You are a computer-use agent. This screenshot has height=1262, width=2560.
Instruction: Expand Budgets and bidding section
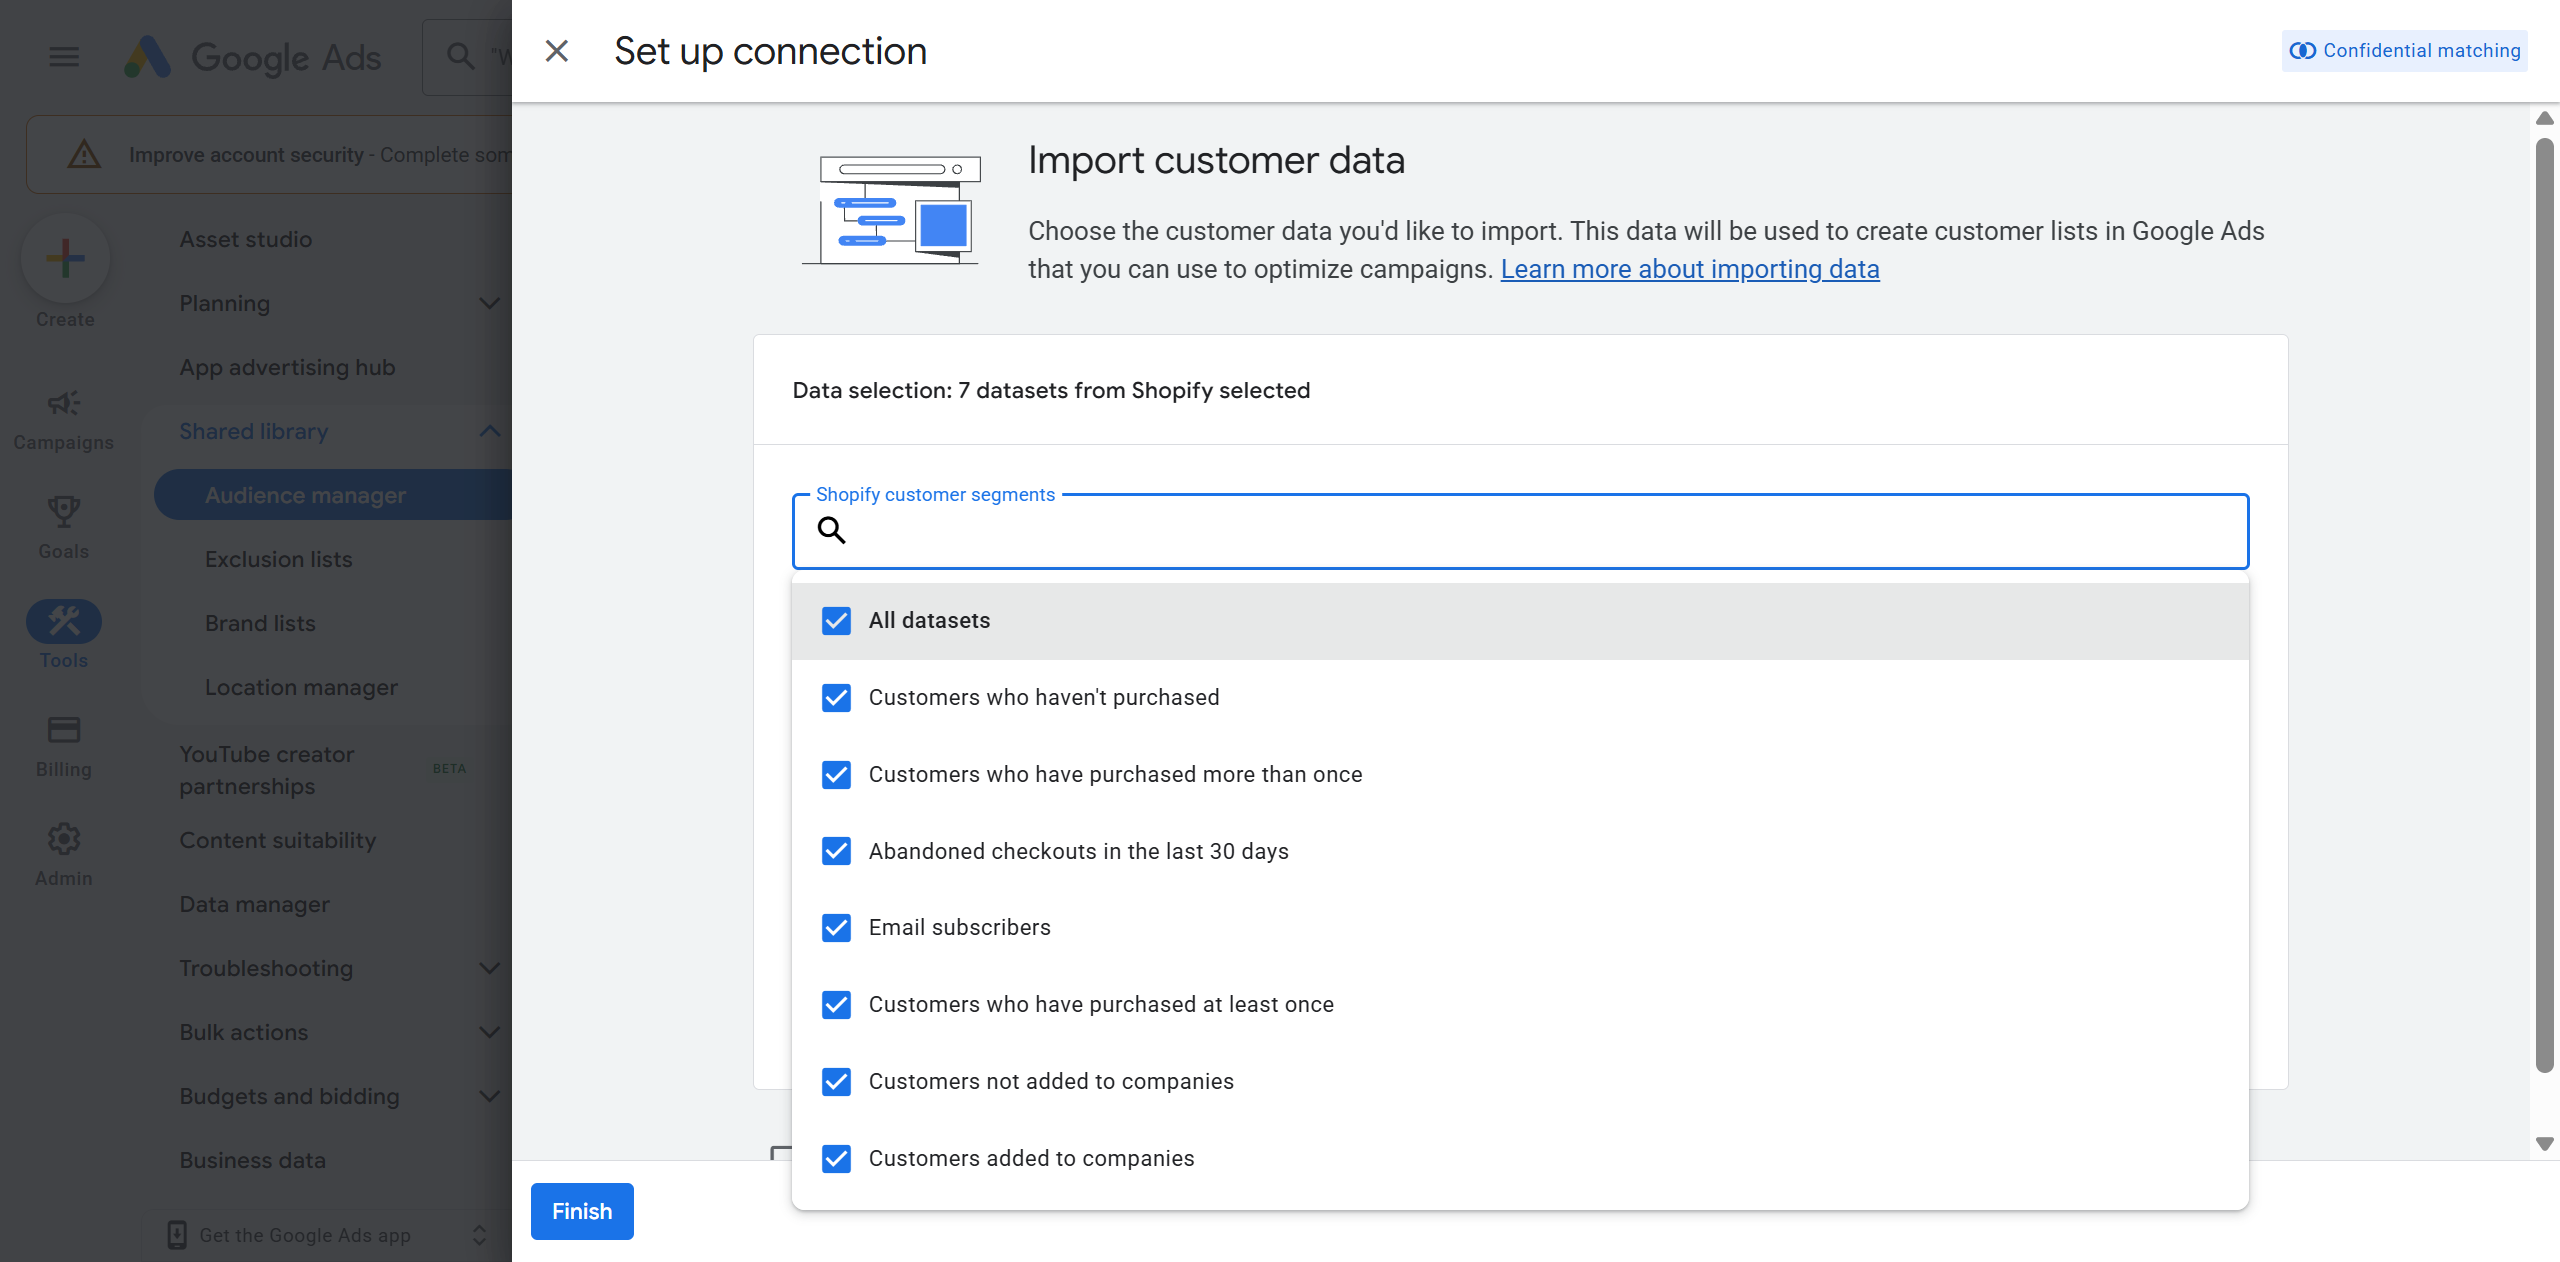(490, 1096)
